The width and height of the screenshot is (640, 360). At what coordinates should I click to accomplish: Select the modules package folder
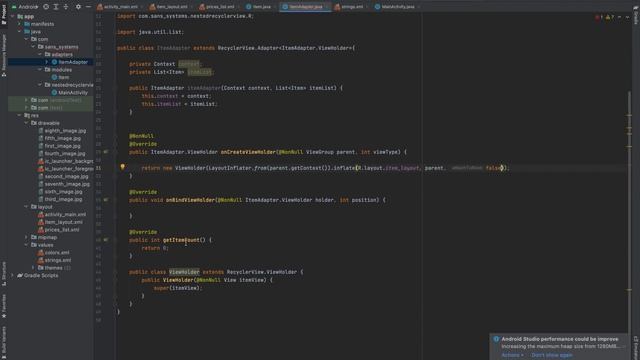[58, 70]
